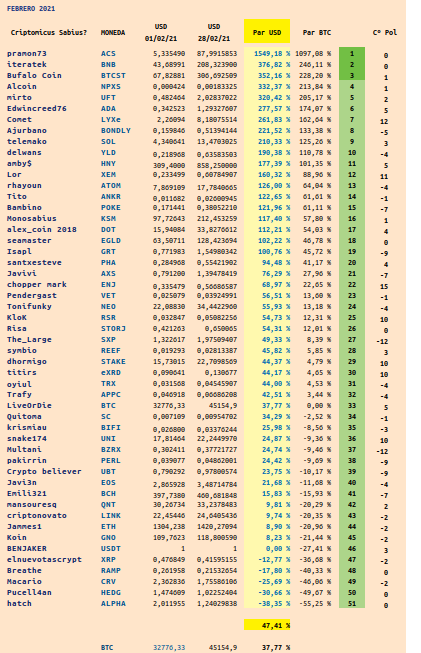Select the coin ticker 'ALPHA'
The image size is (421, 653).
[x=113, y=603]
